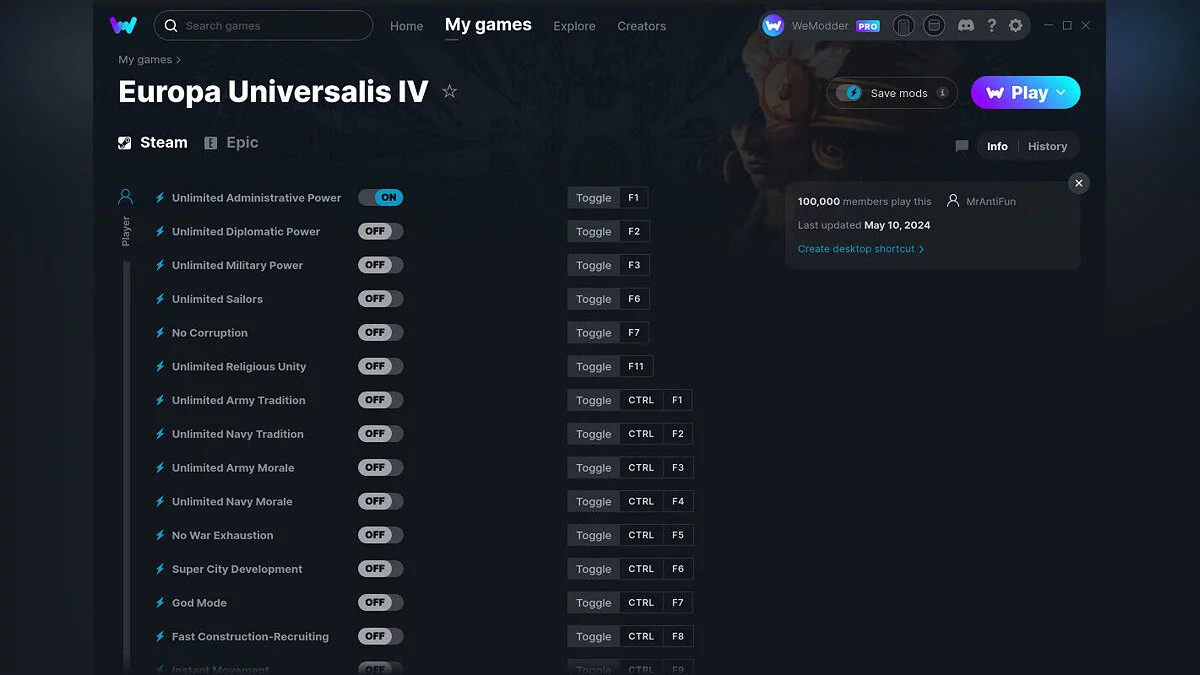
Task: Open the Explore navigation item
Action: [x=574, y=26]
